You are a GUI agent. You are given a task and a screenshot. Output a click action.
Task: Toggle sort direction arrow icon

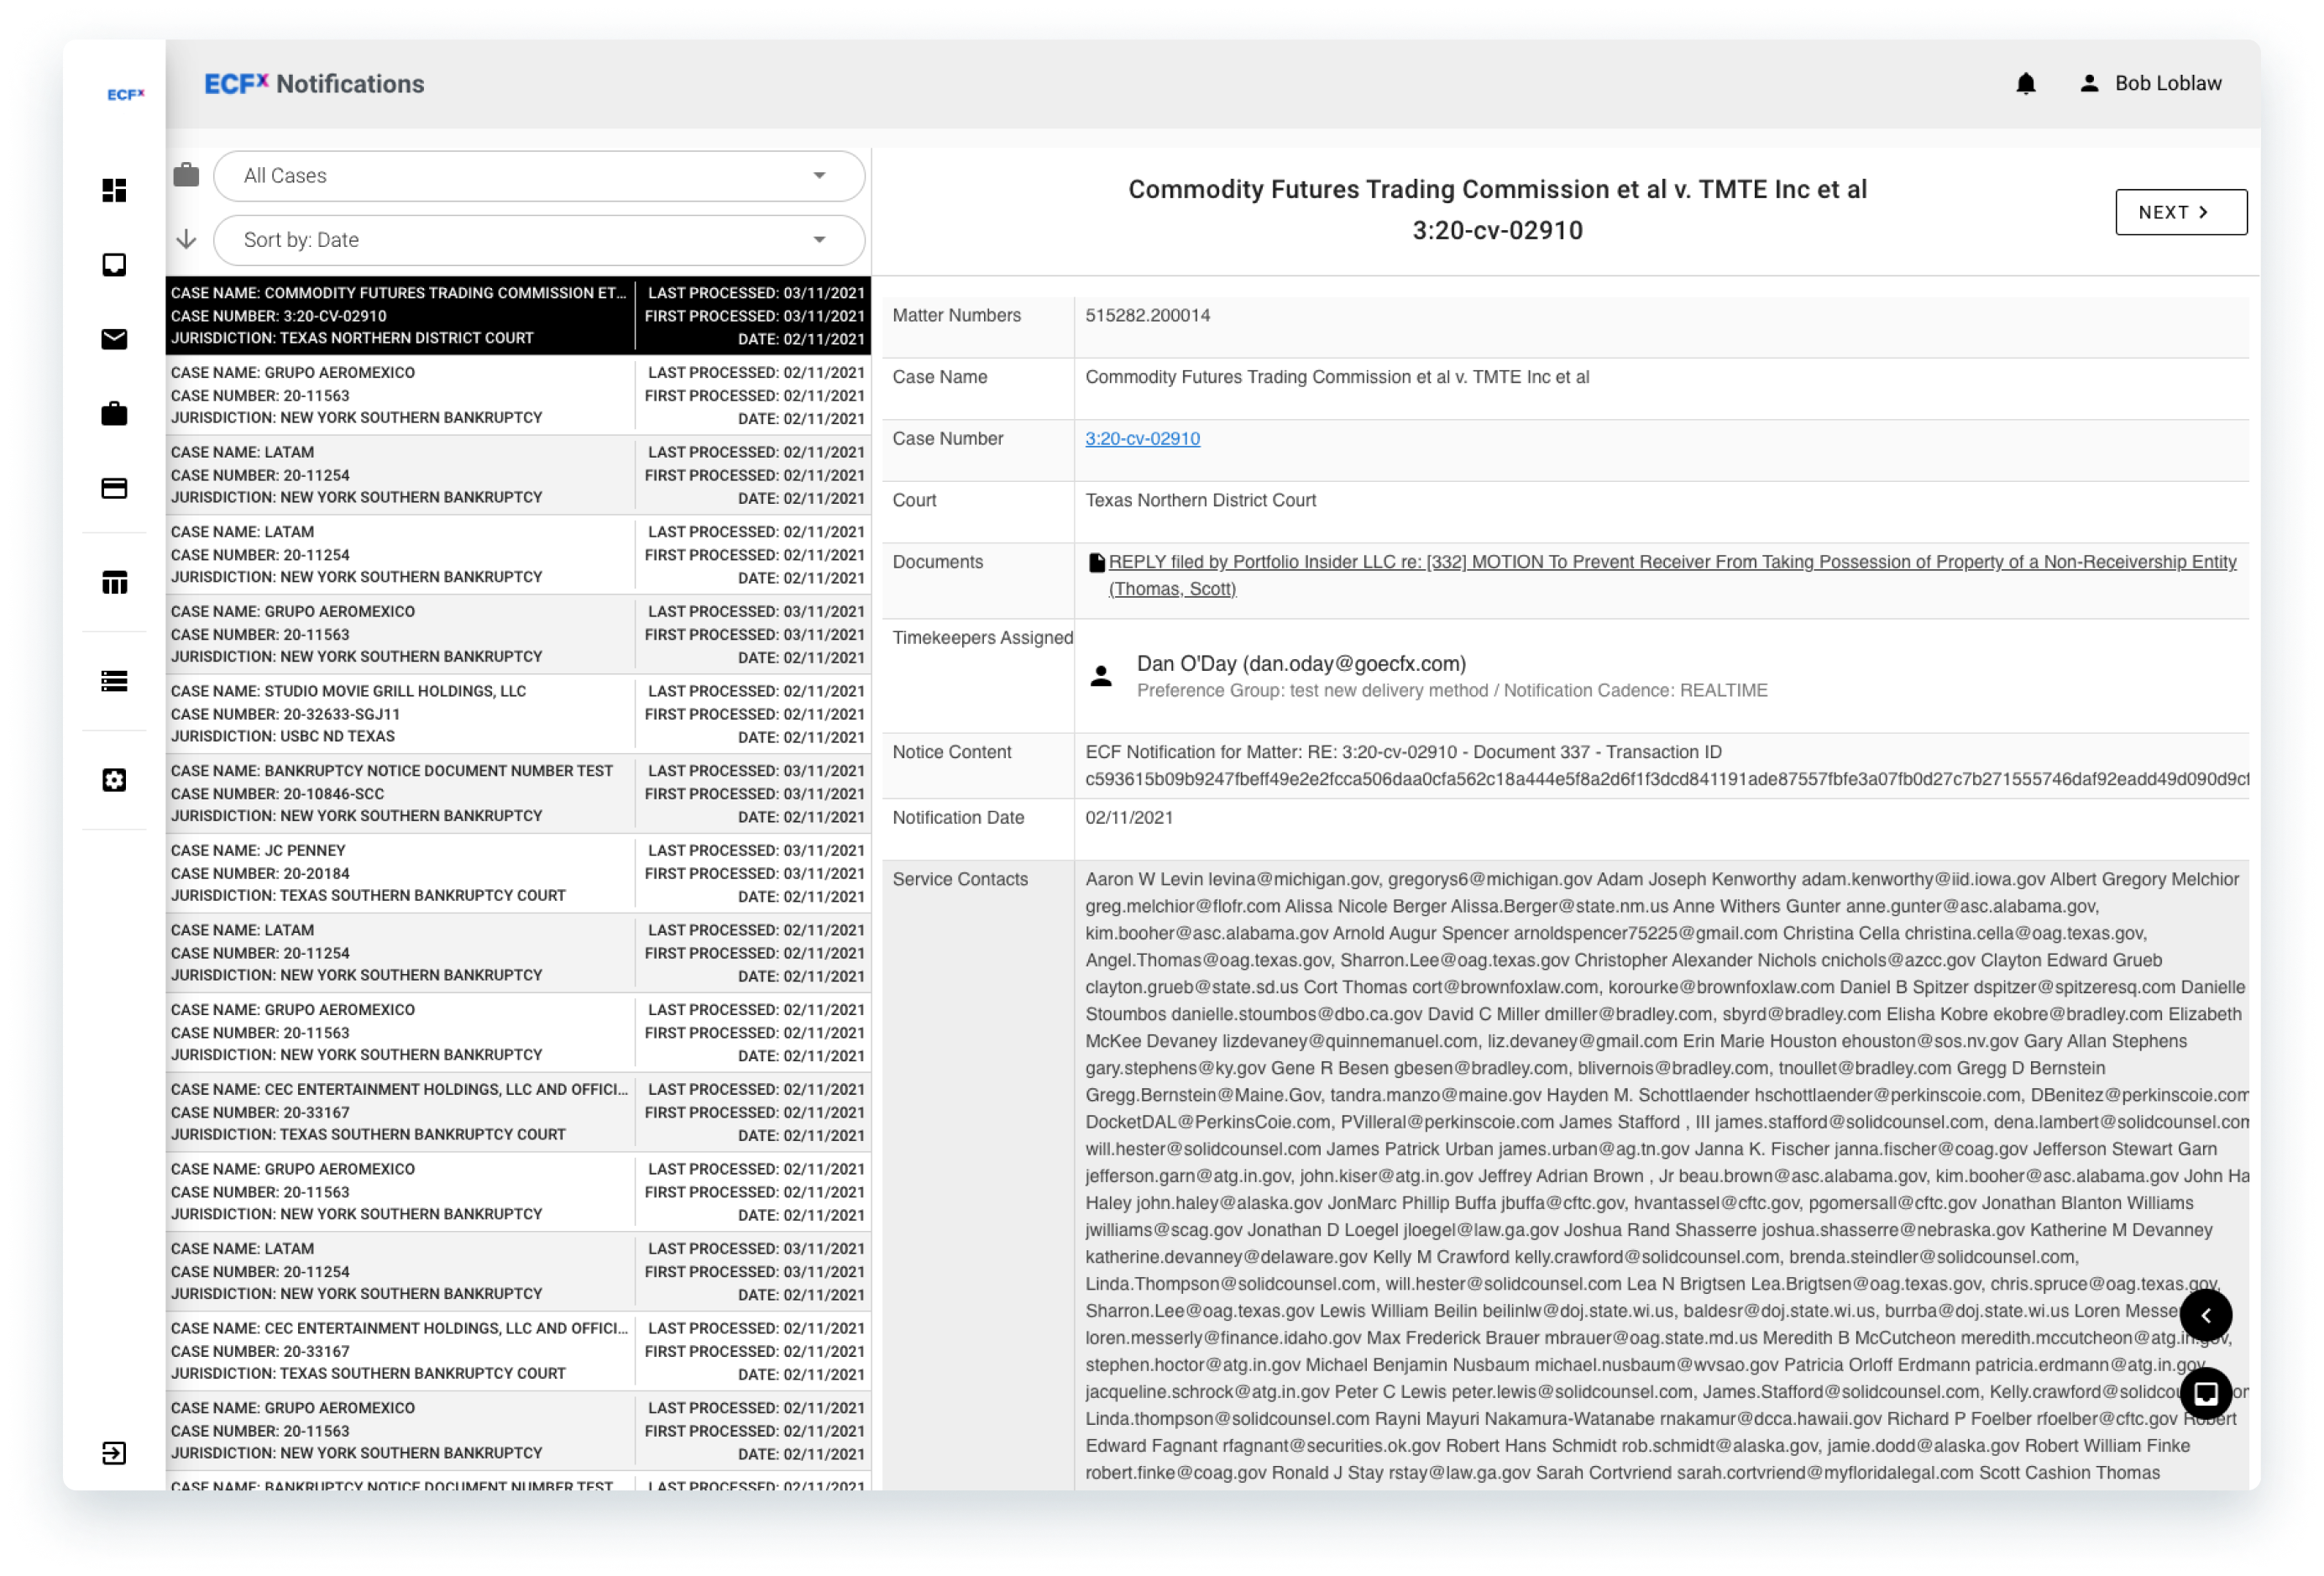click(186, 239)
